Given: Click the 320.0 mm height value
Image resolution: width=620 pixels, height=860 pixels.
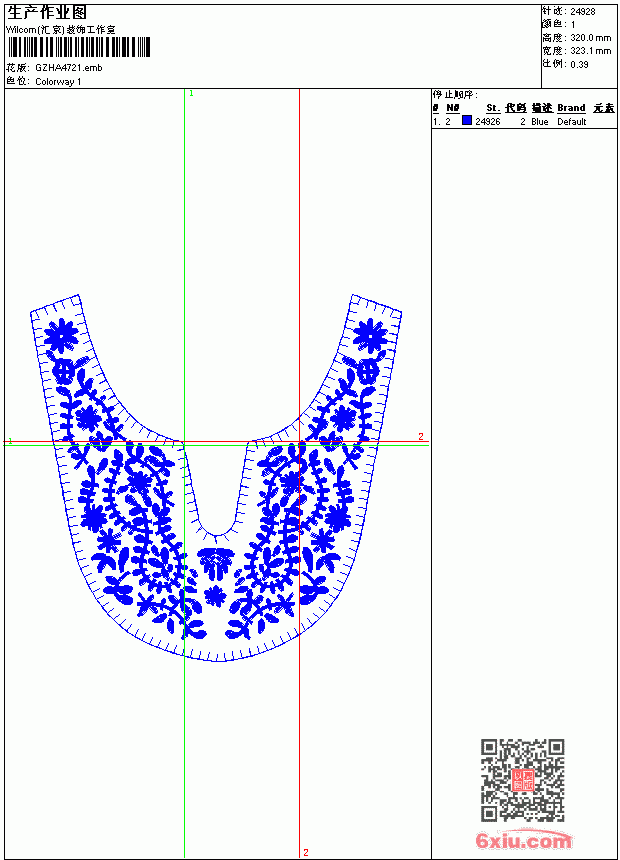Looking at the screenshot, I should [x=590, y=38].
